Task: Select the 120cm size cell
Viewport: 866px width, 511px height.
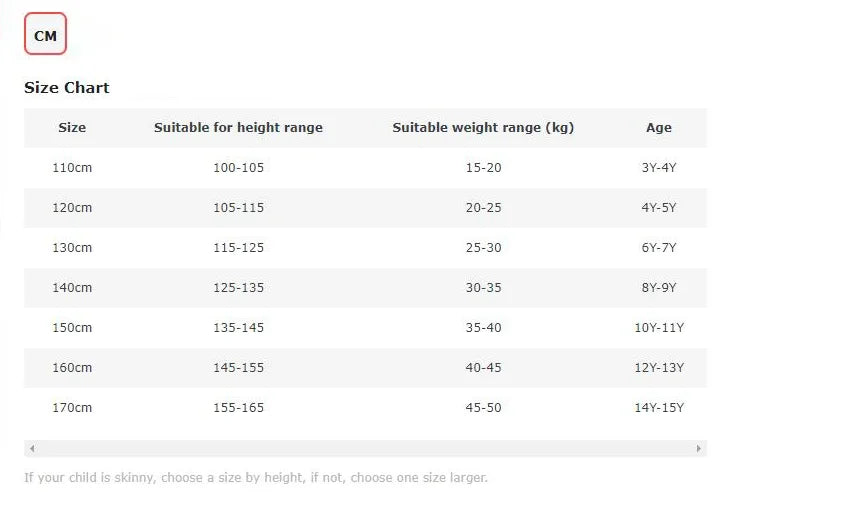Action: [72, 208]
